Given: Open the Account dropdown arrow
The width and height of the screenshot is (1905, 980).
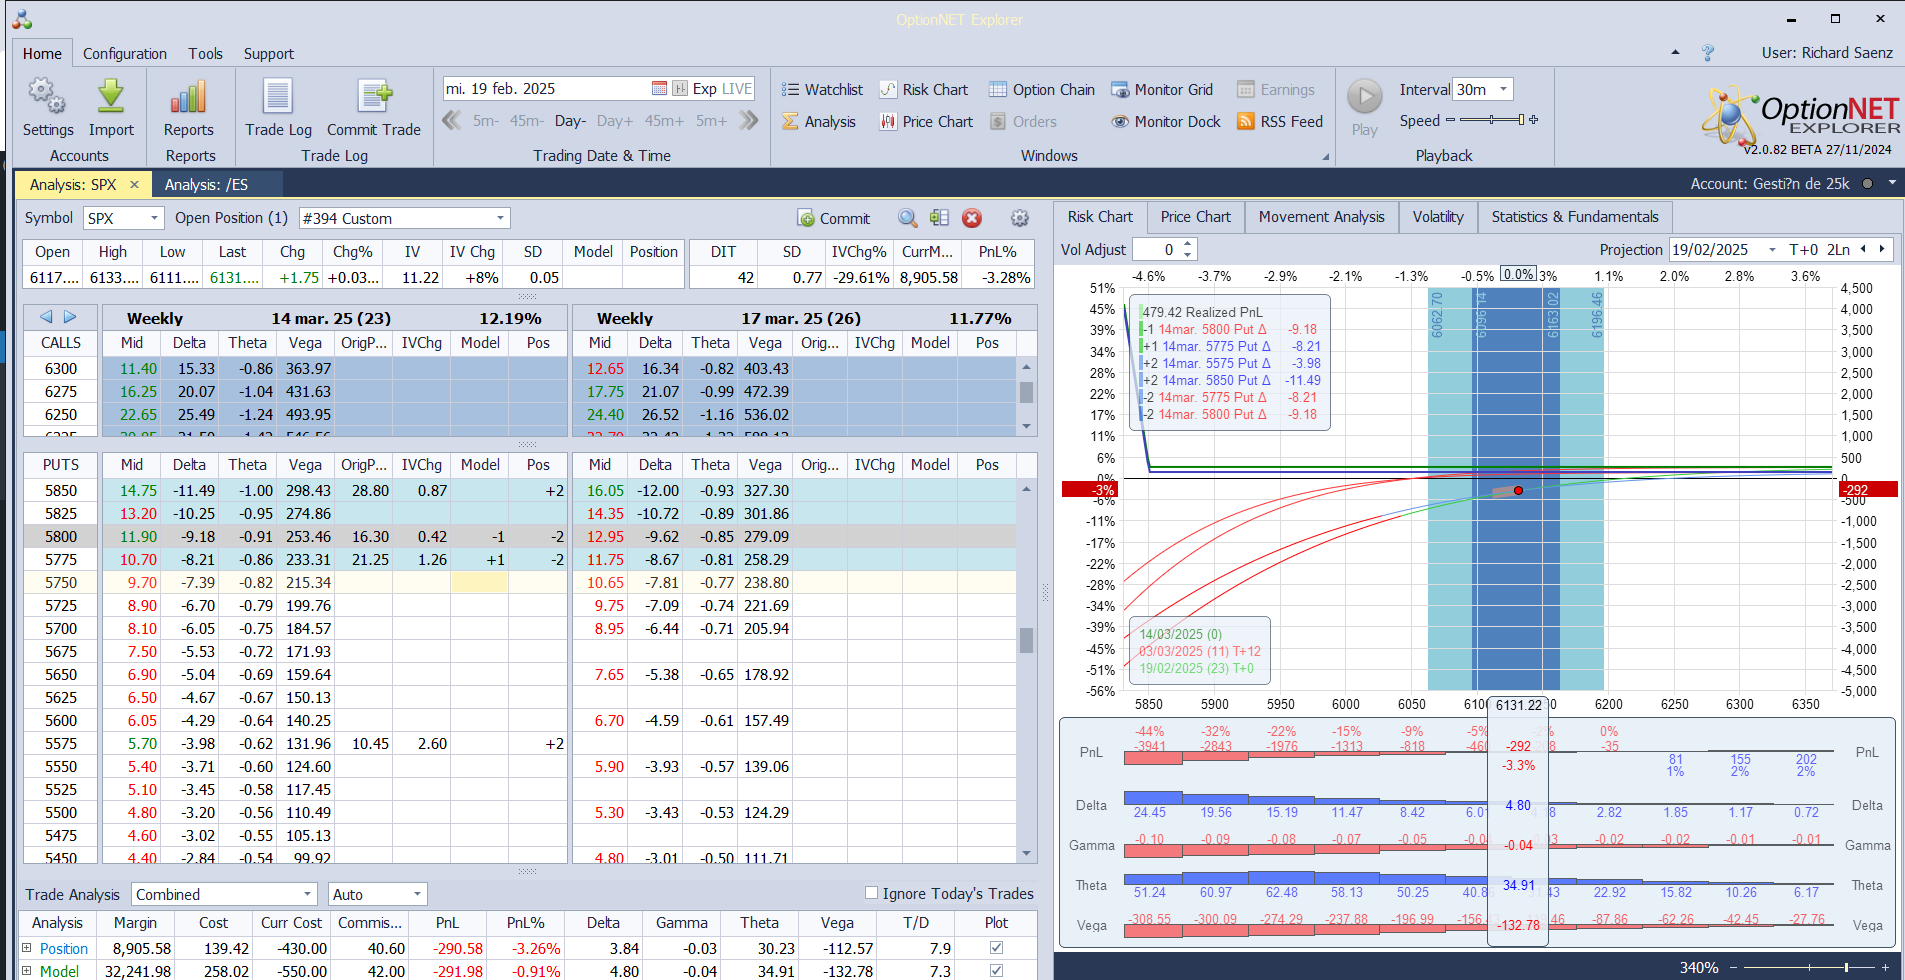Looking at the screenshot, I should 1892,183.
